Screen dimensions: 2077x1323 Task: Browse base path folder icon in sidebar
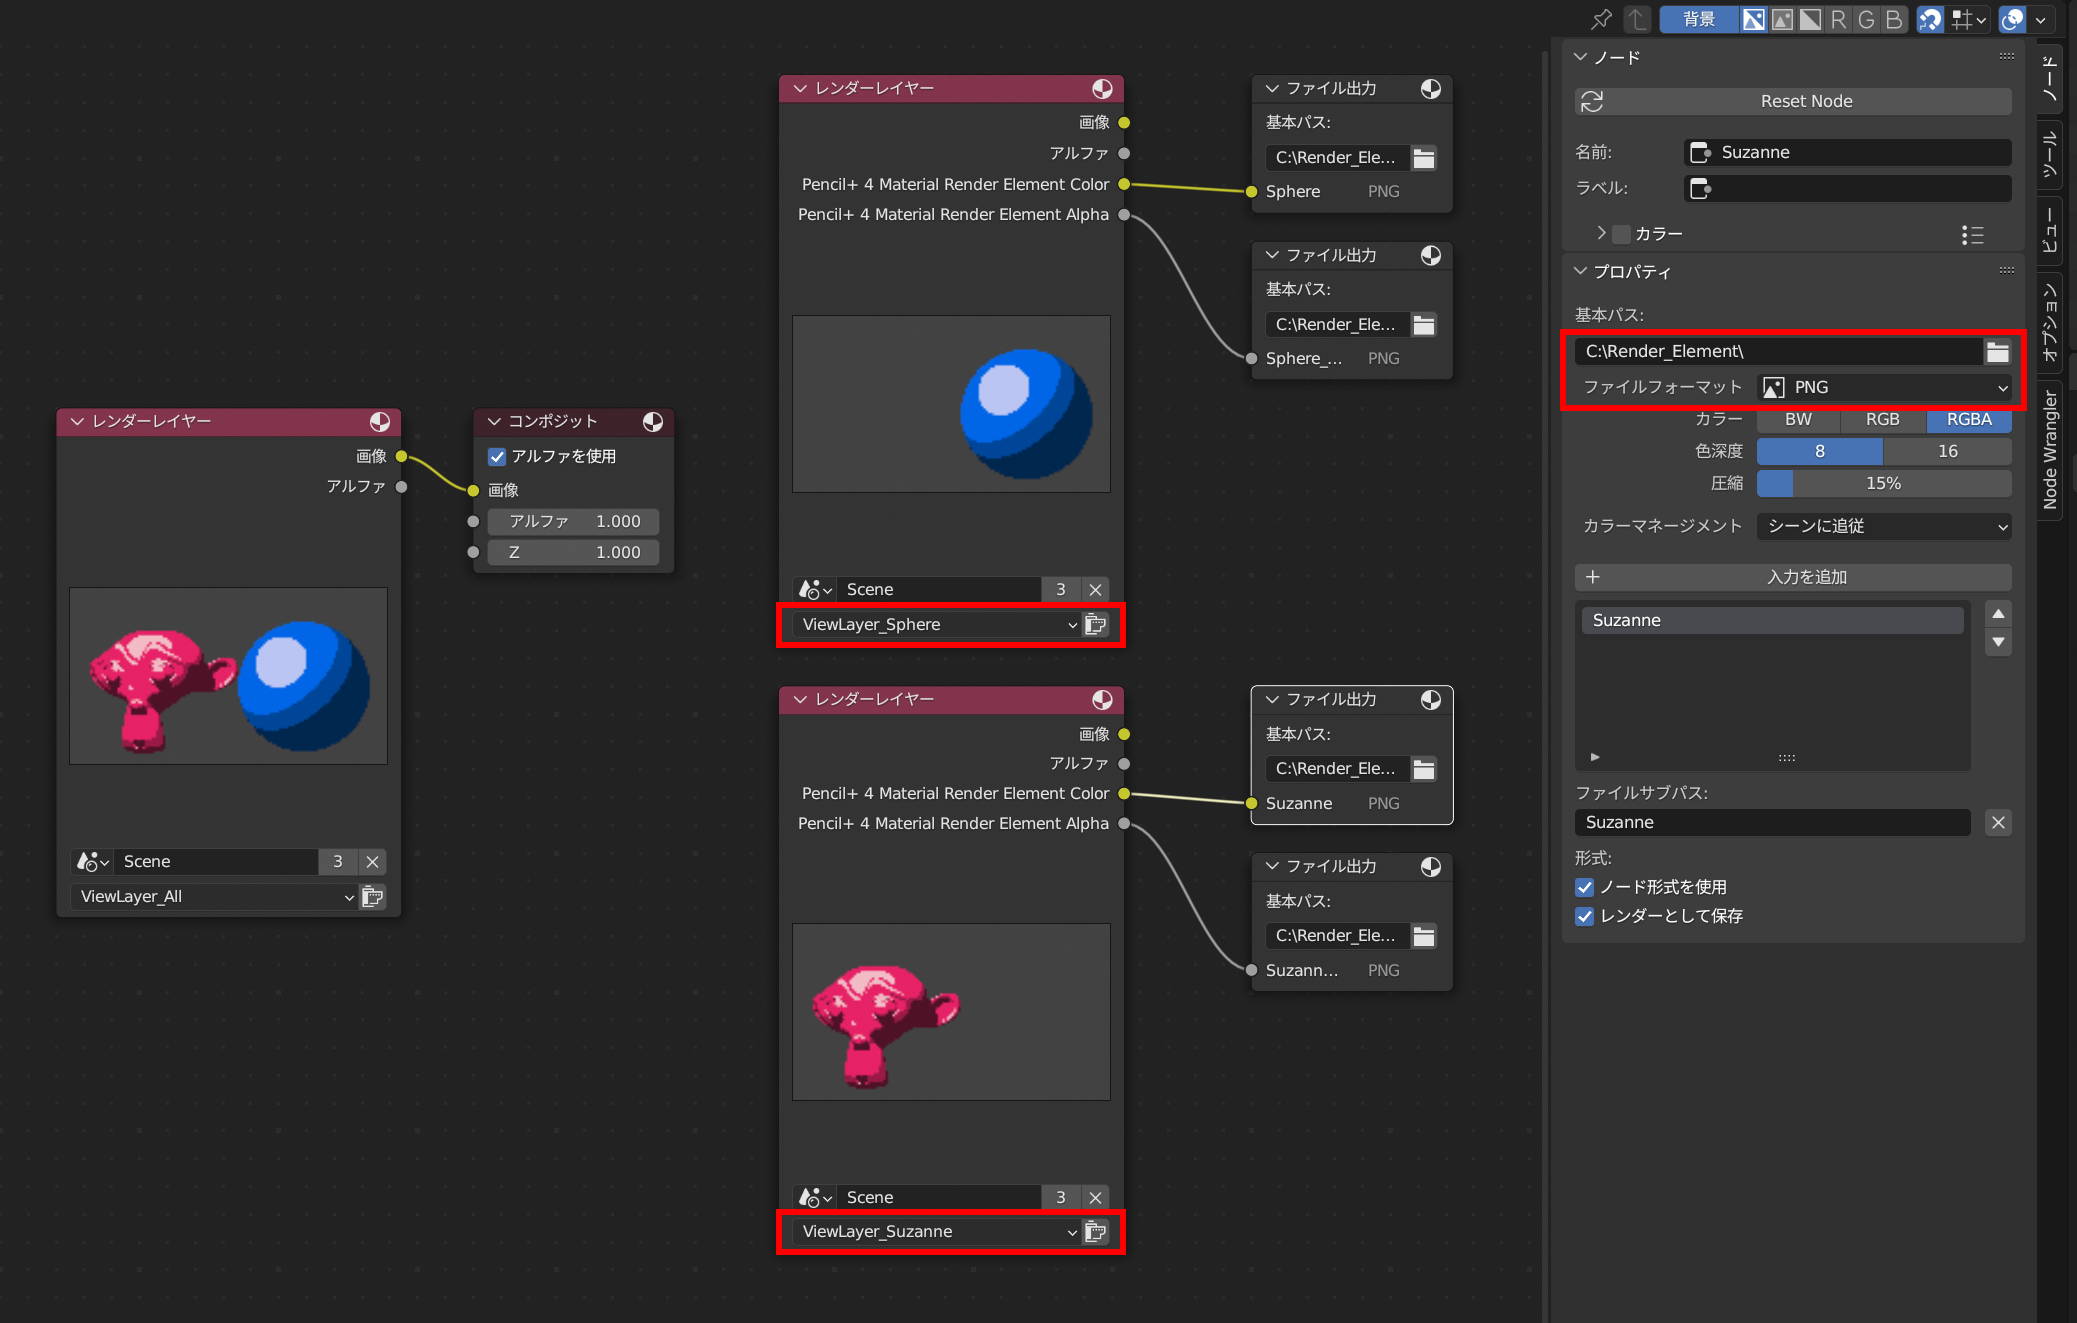[1997, 351]
